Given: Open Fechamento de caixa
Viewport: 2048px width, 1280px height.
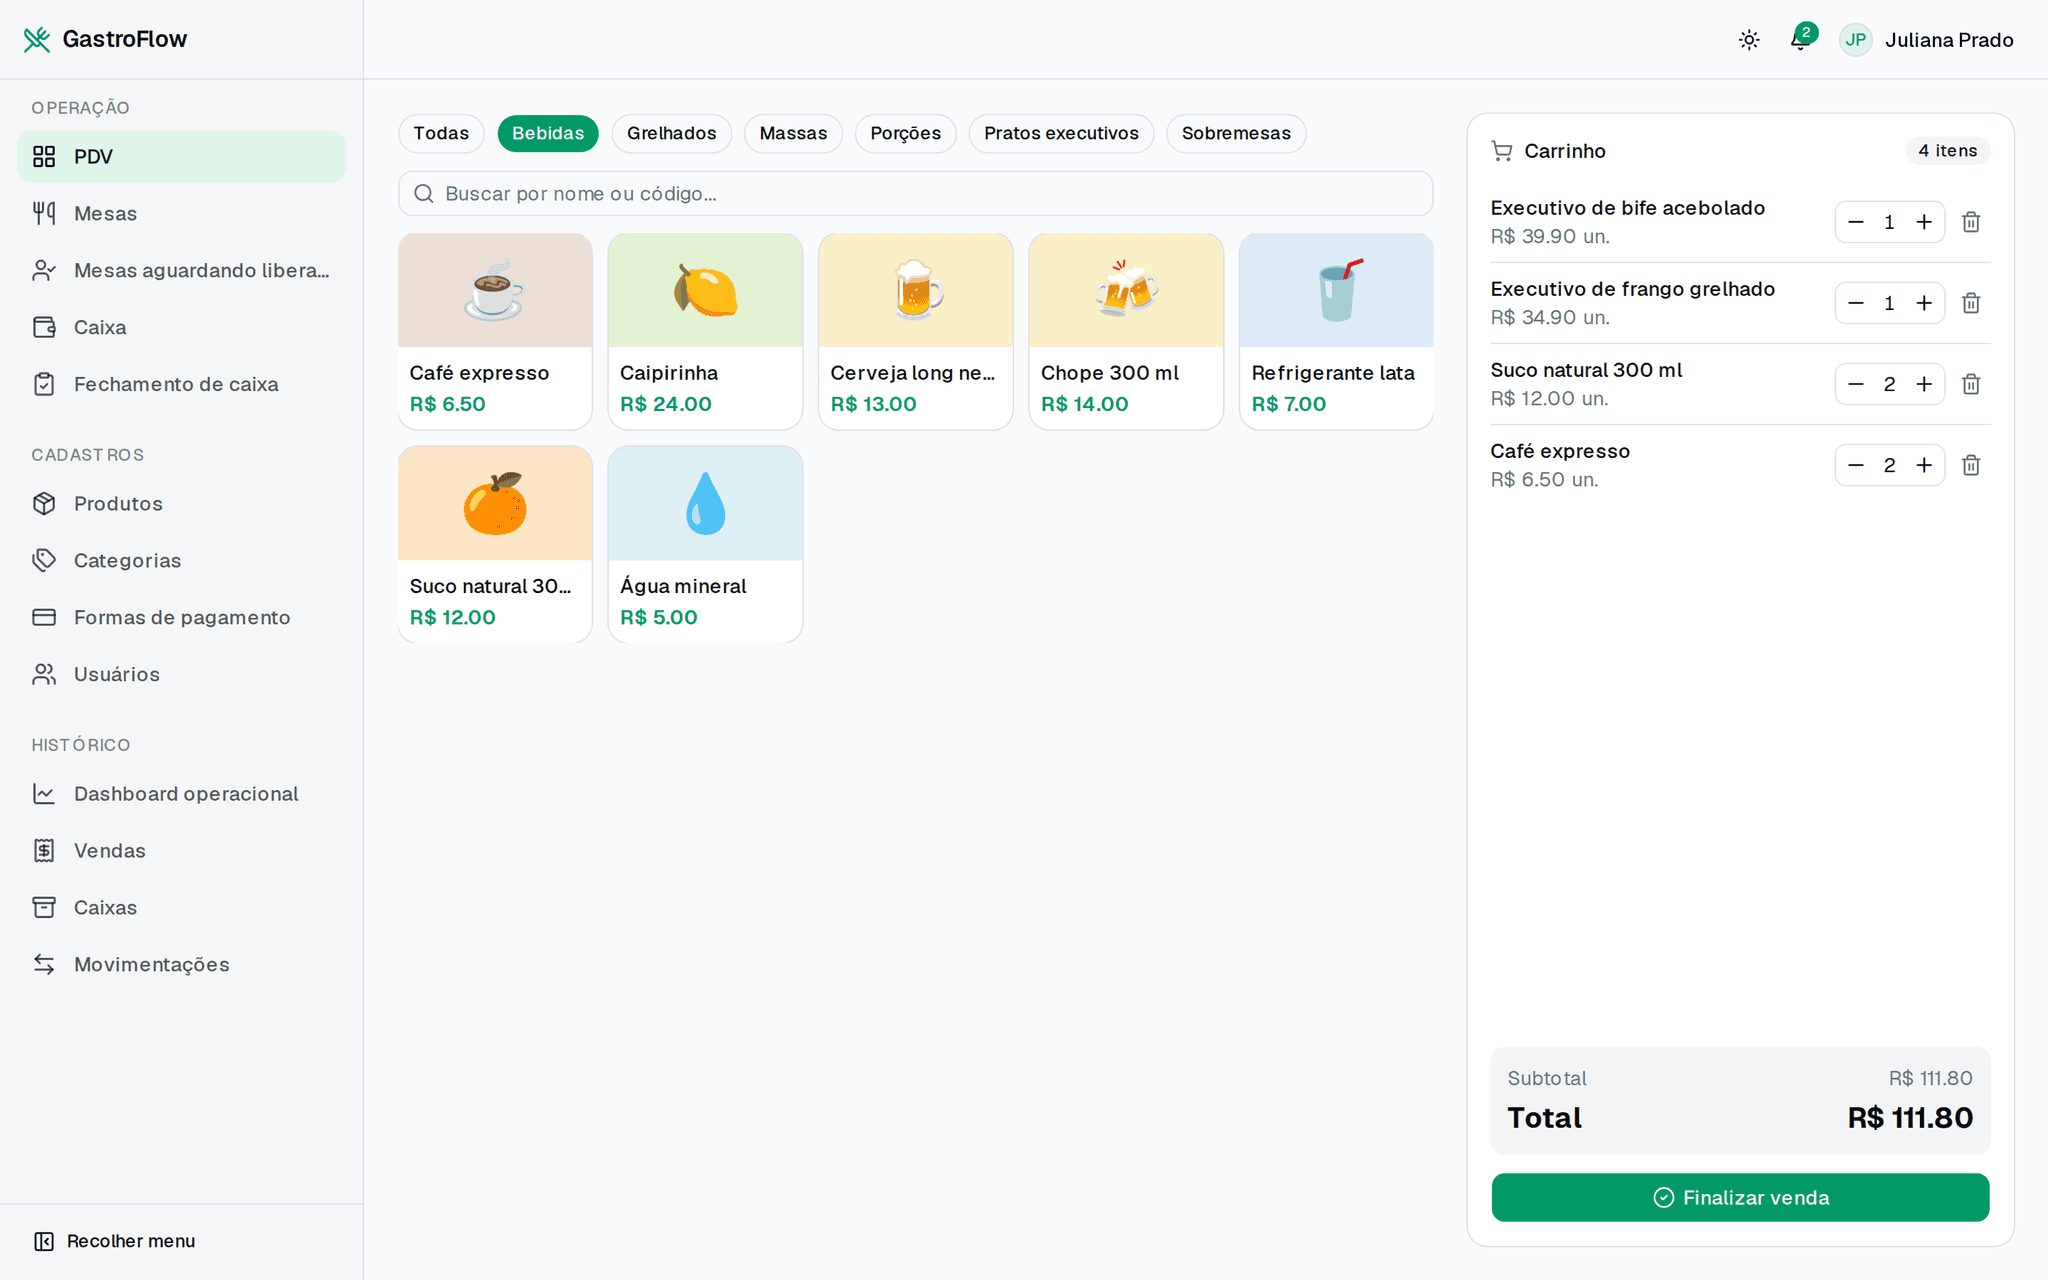Looking at the screenshot, I should click(x=181, y=384).
